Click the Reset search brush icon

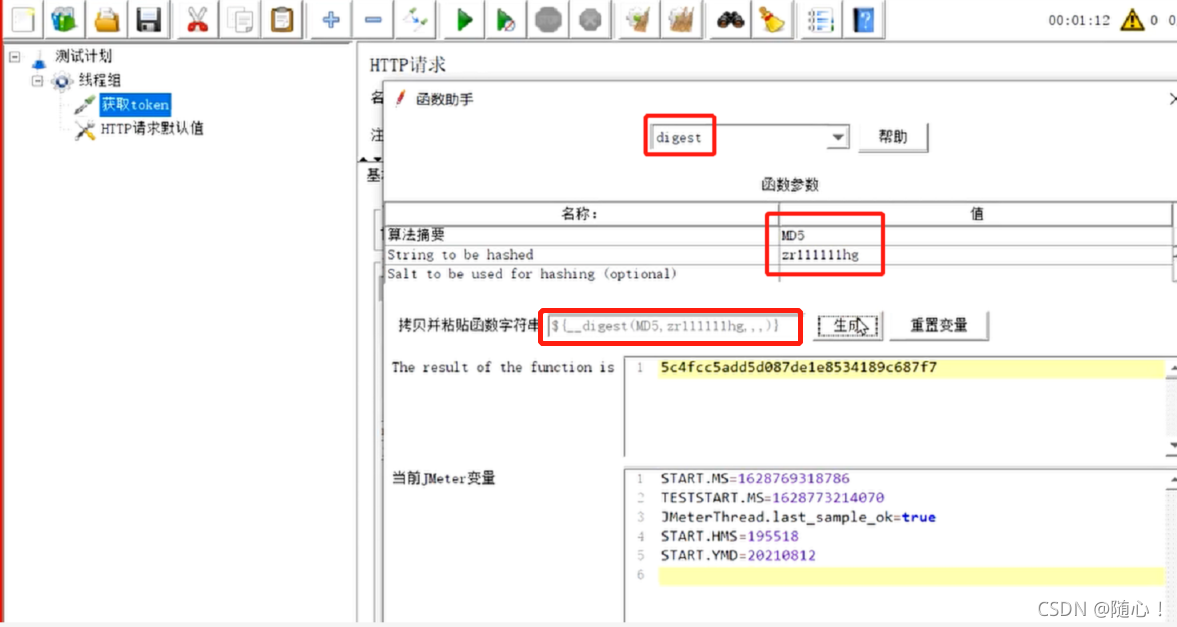(772, 19)
